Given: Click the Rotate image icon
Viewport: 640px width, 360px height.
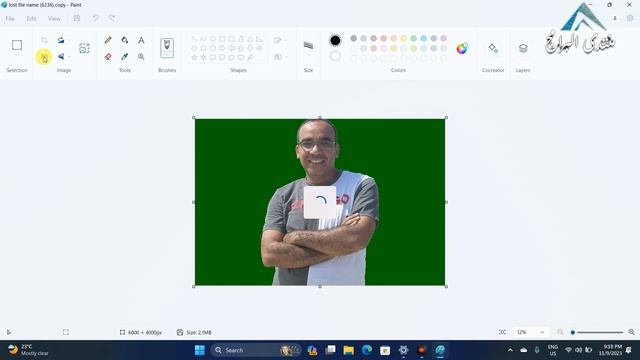Looking at the screenshot, I should pyautogui.click(x=61, y=40).
